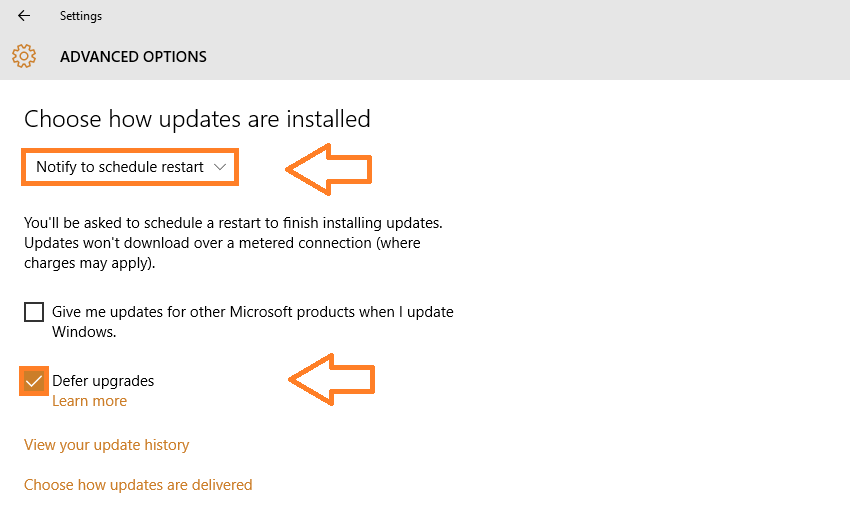Open the Notify to schedule restart dropdown
The height and width of the screenshot is (524, 850).
pyautogui.click(x=130, y=167)
